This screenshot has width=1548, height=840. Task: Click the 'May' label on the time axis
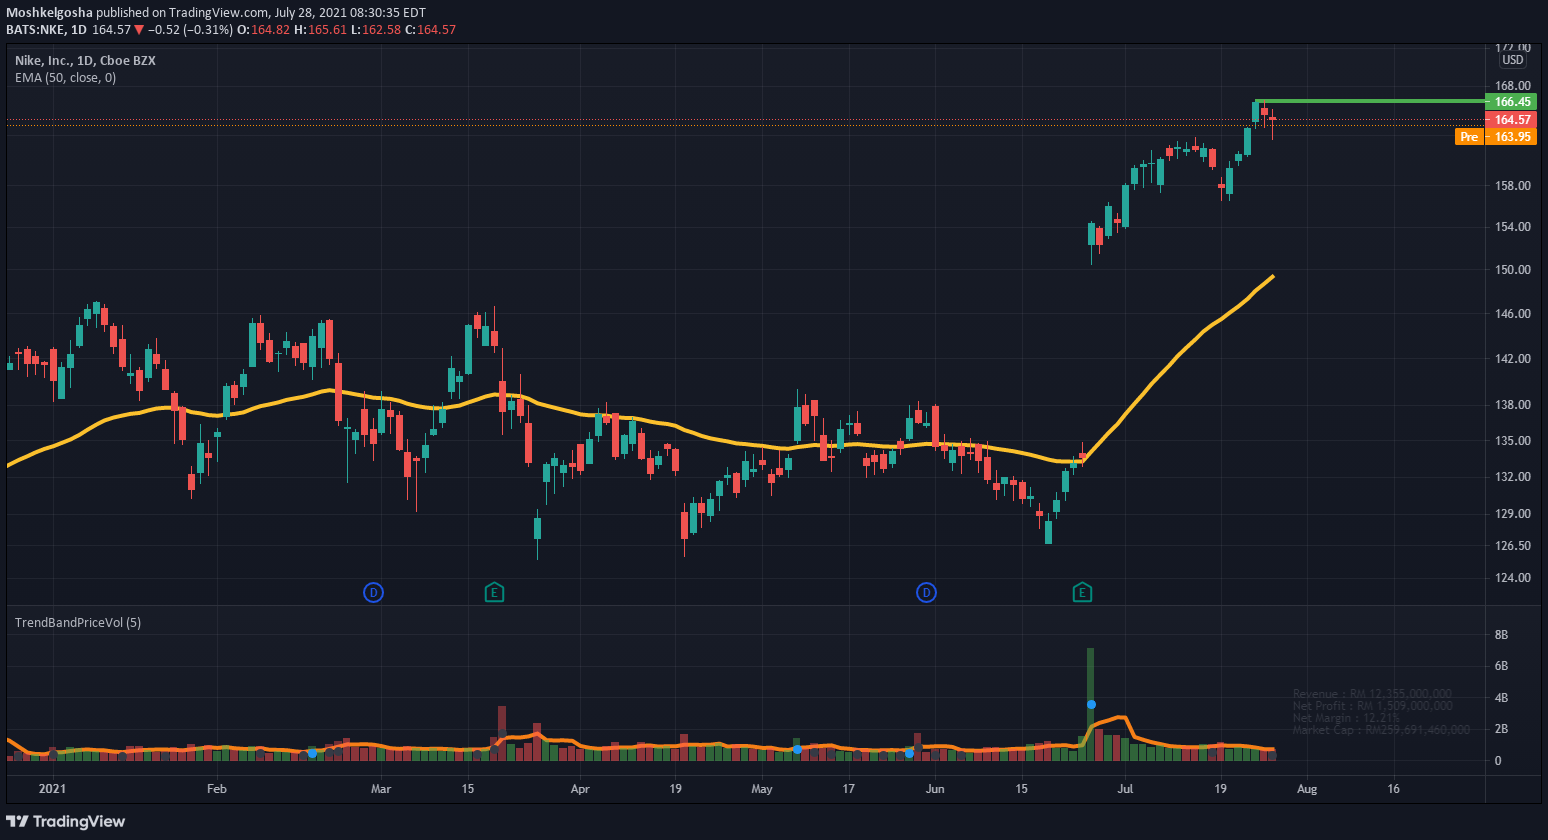click(x=762, y=789)
